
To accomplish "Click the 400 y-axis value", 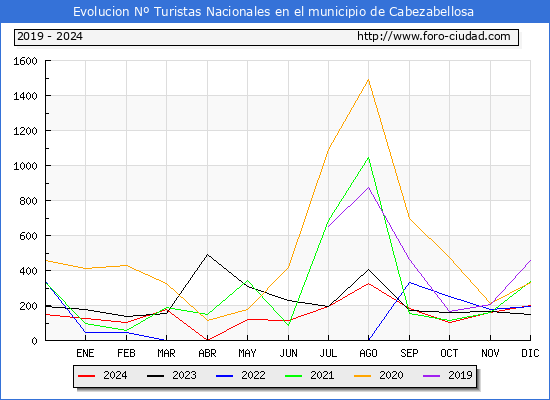I will pos(28,271).
